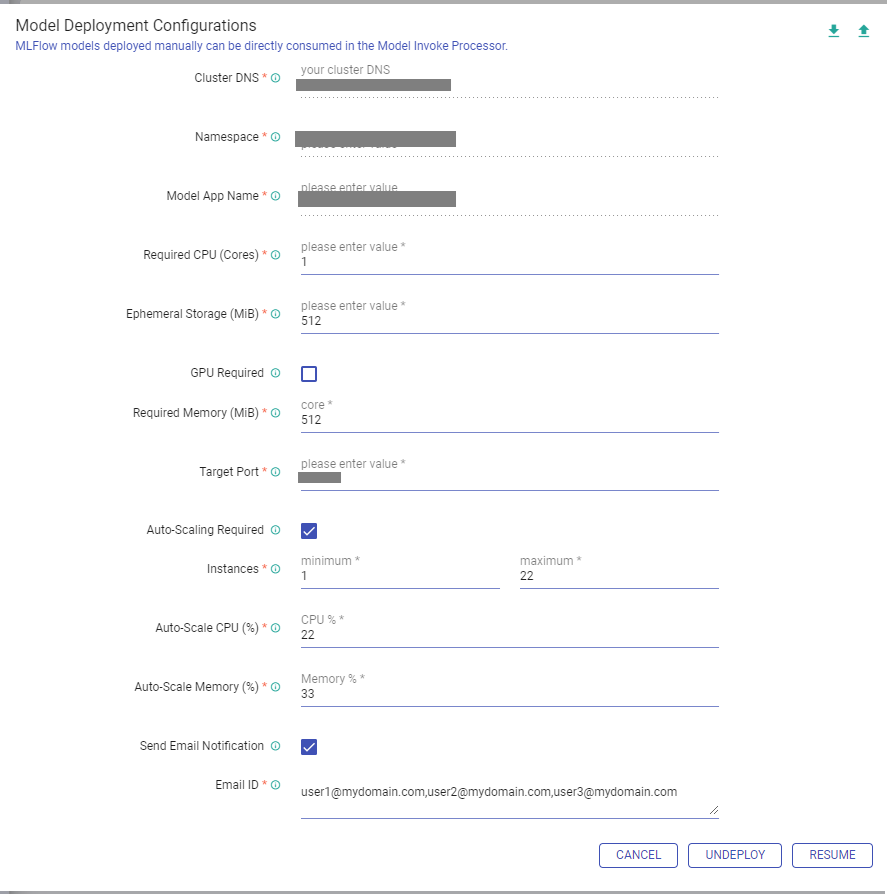Viewport: 887px width, 894px height.
Task: Open the Model App Name info icon
Action: 275,196
